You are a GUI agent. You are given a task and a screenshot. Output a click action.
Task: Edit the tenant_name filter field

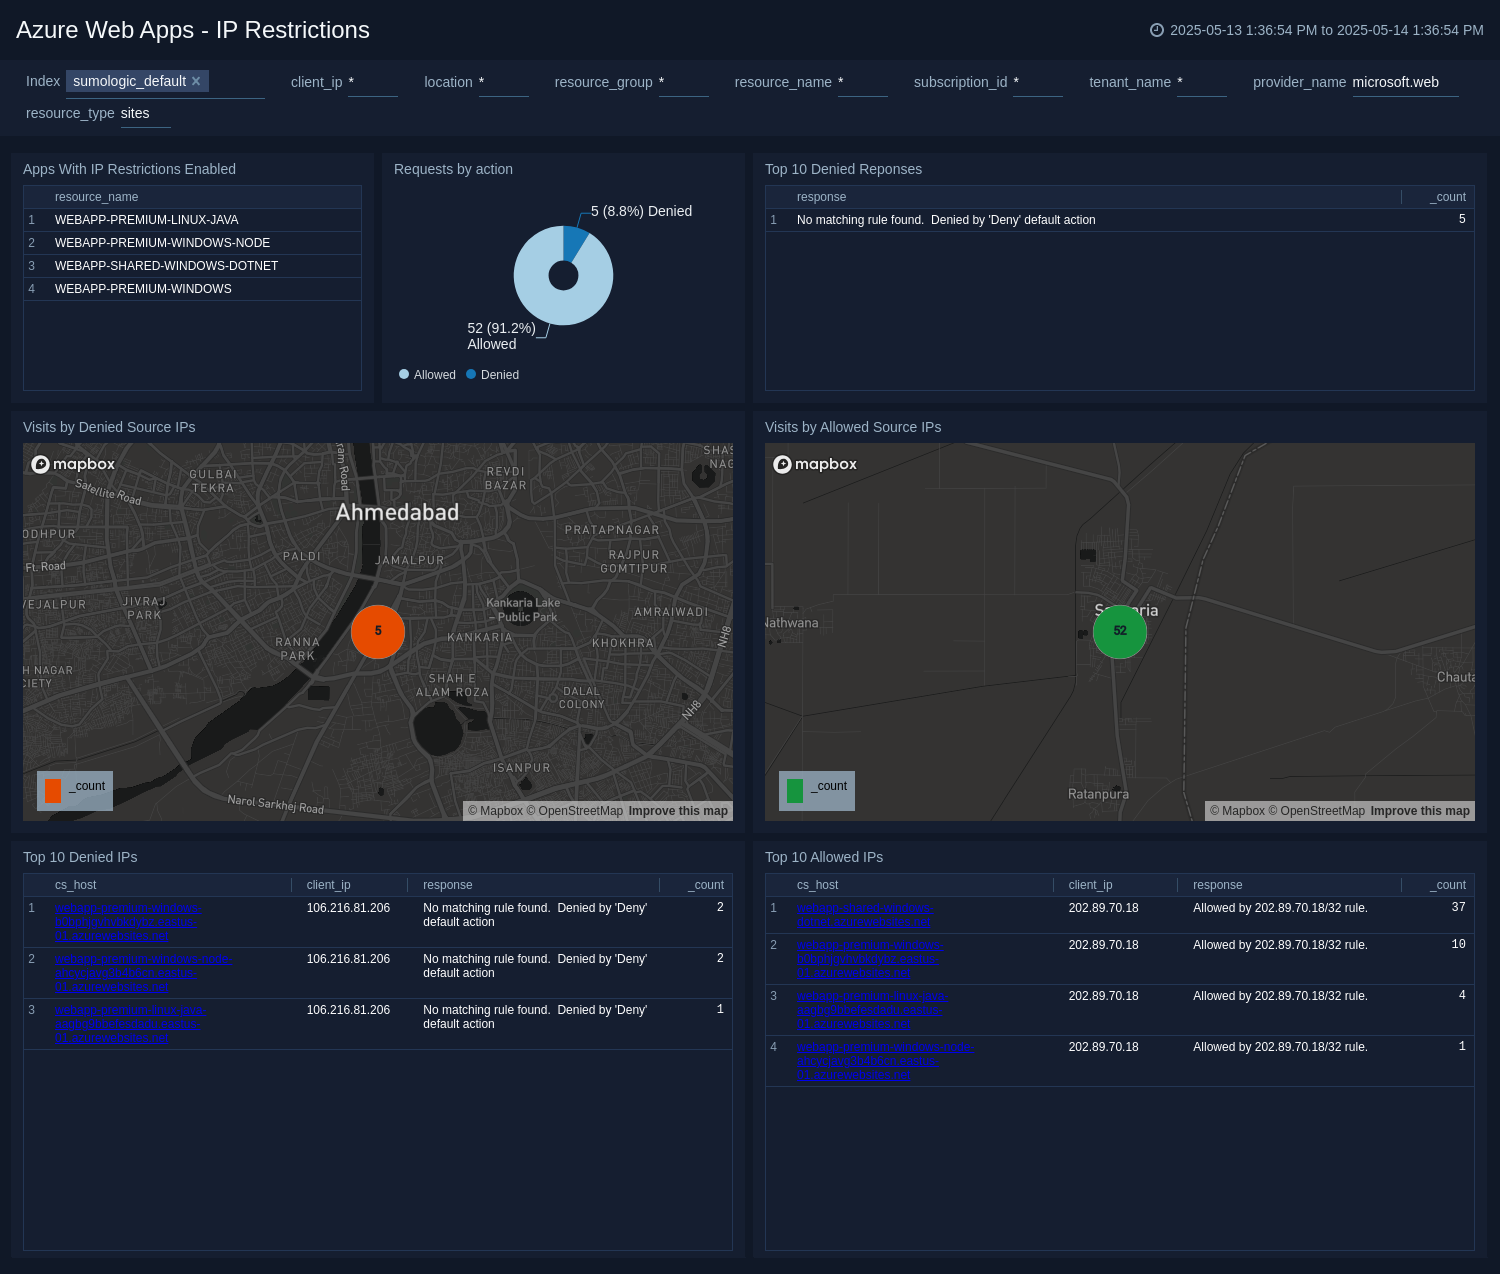coord(1201,82)
